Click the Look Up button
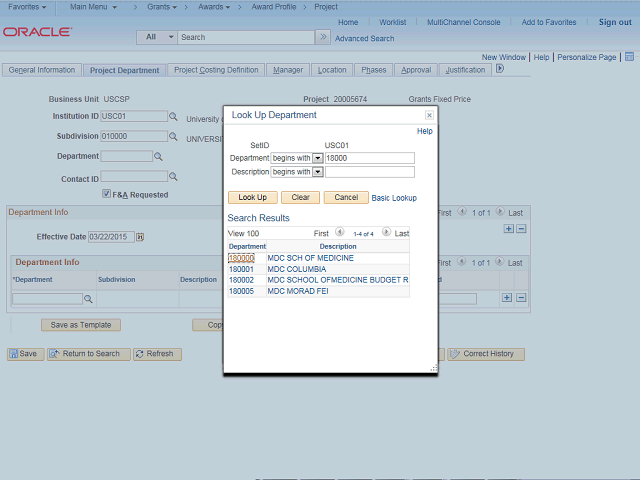 [x=253, y=198]
